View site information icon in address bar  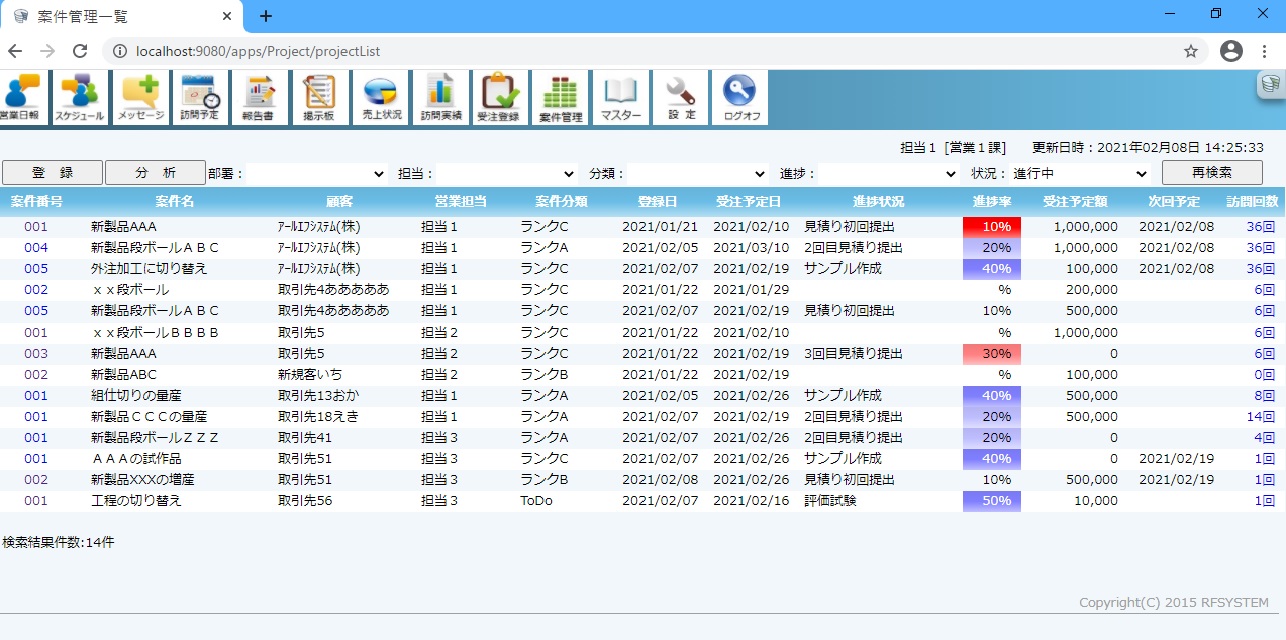pyautogui.click(x=120, y=51)
